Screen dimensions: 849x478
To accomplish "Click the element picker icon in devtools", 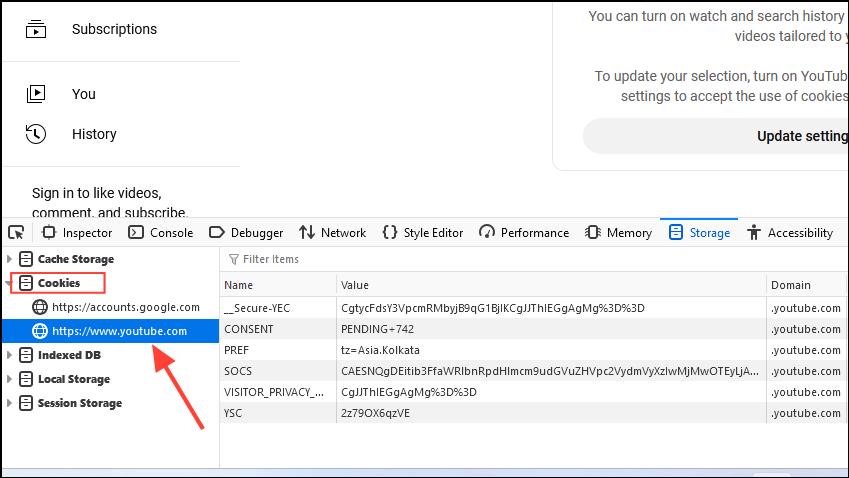I will [16, 233].
